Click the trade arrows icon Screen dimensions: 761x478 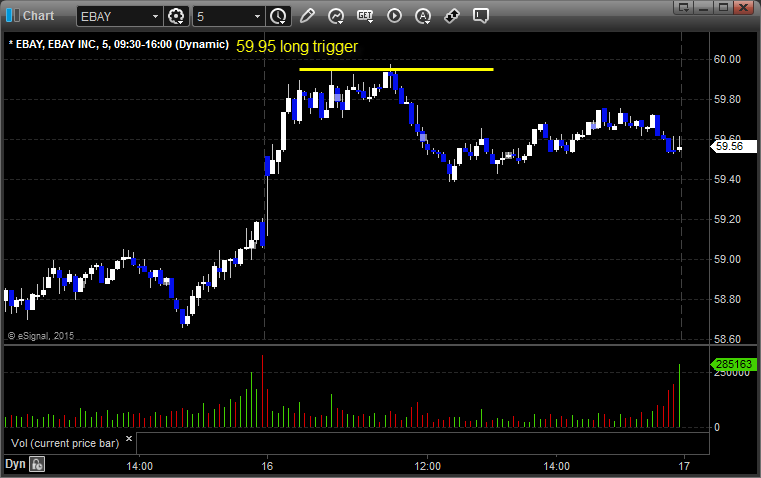(452, 16)
